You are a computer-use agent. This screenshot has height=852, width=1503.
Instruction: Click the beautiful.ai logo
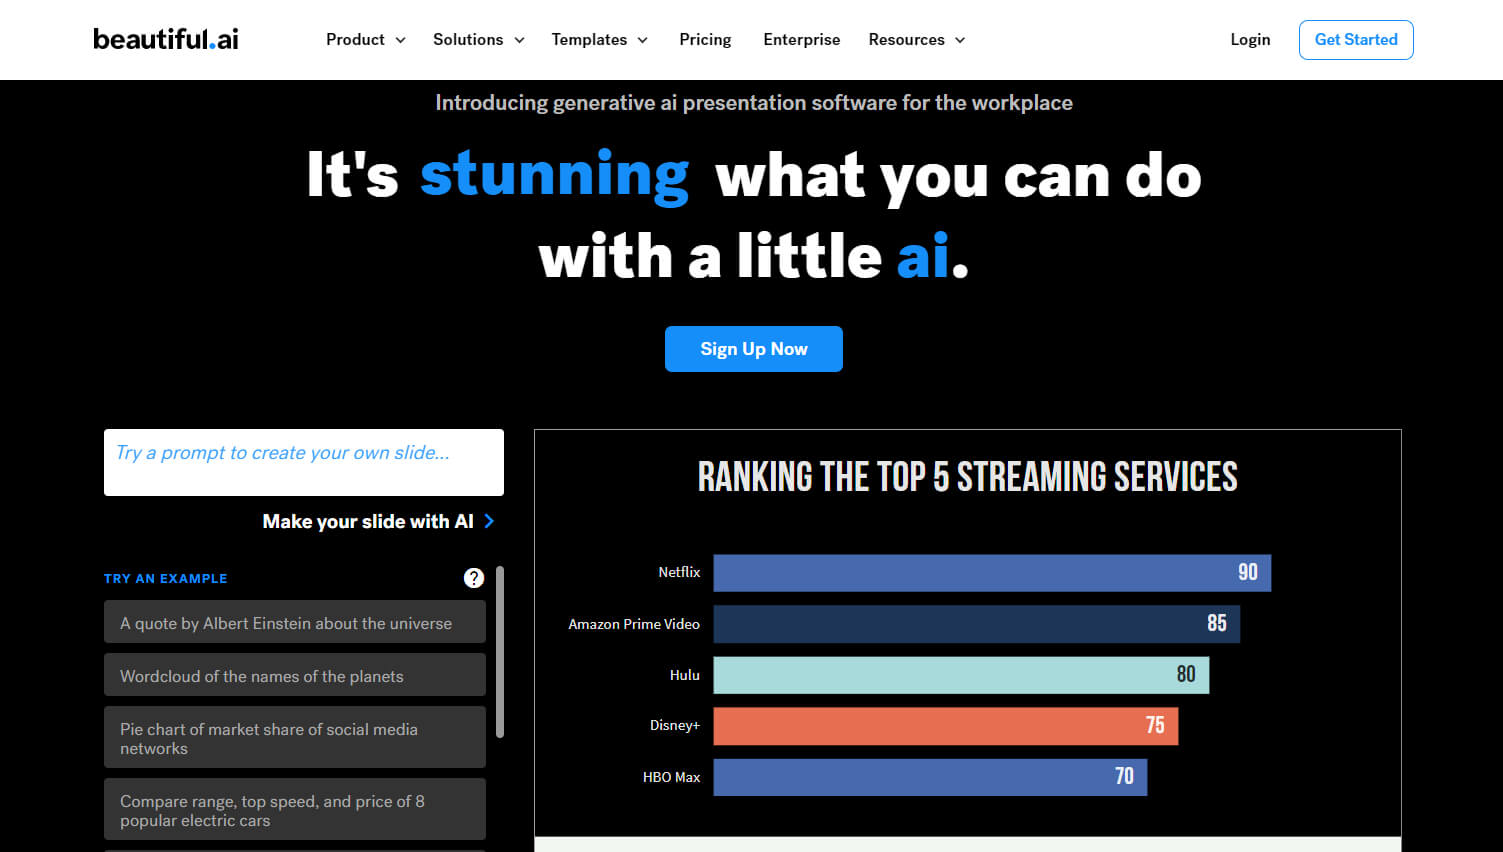coord(166,39)
